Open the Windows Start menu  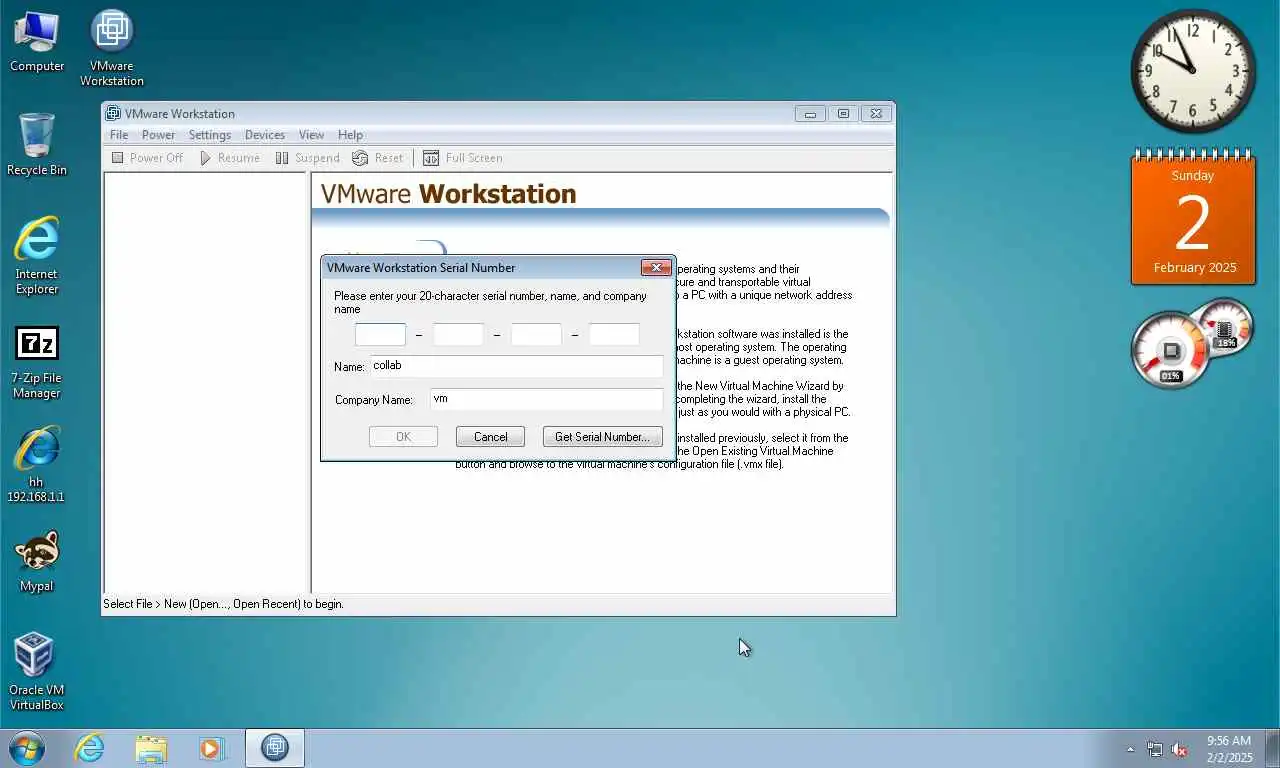(26, 748)
